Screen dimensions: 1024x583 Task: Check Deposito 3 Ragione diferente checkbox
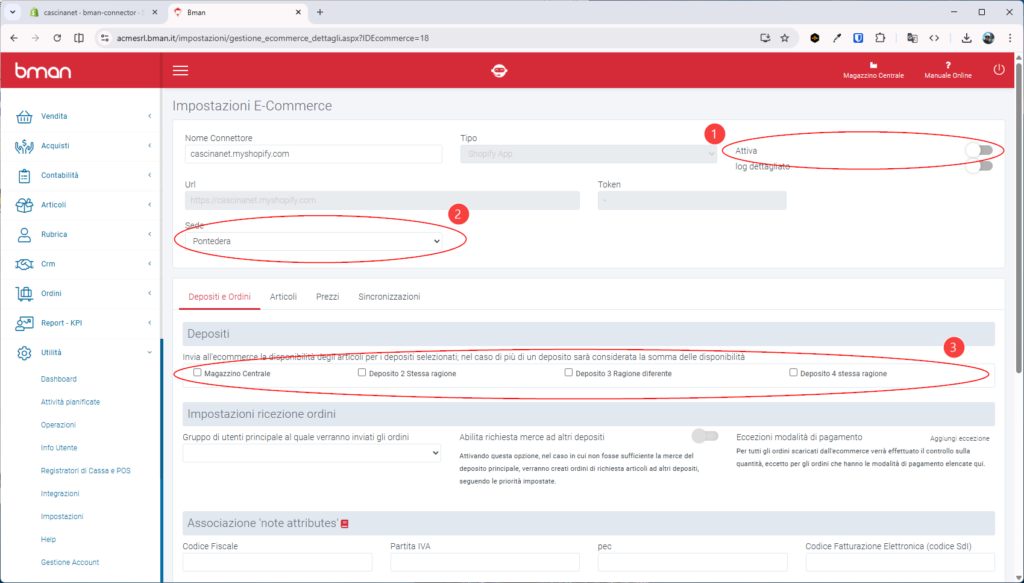coord(568,373)
